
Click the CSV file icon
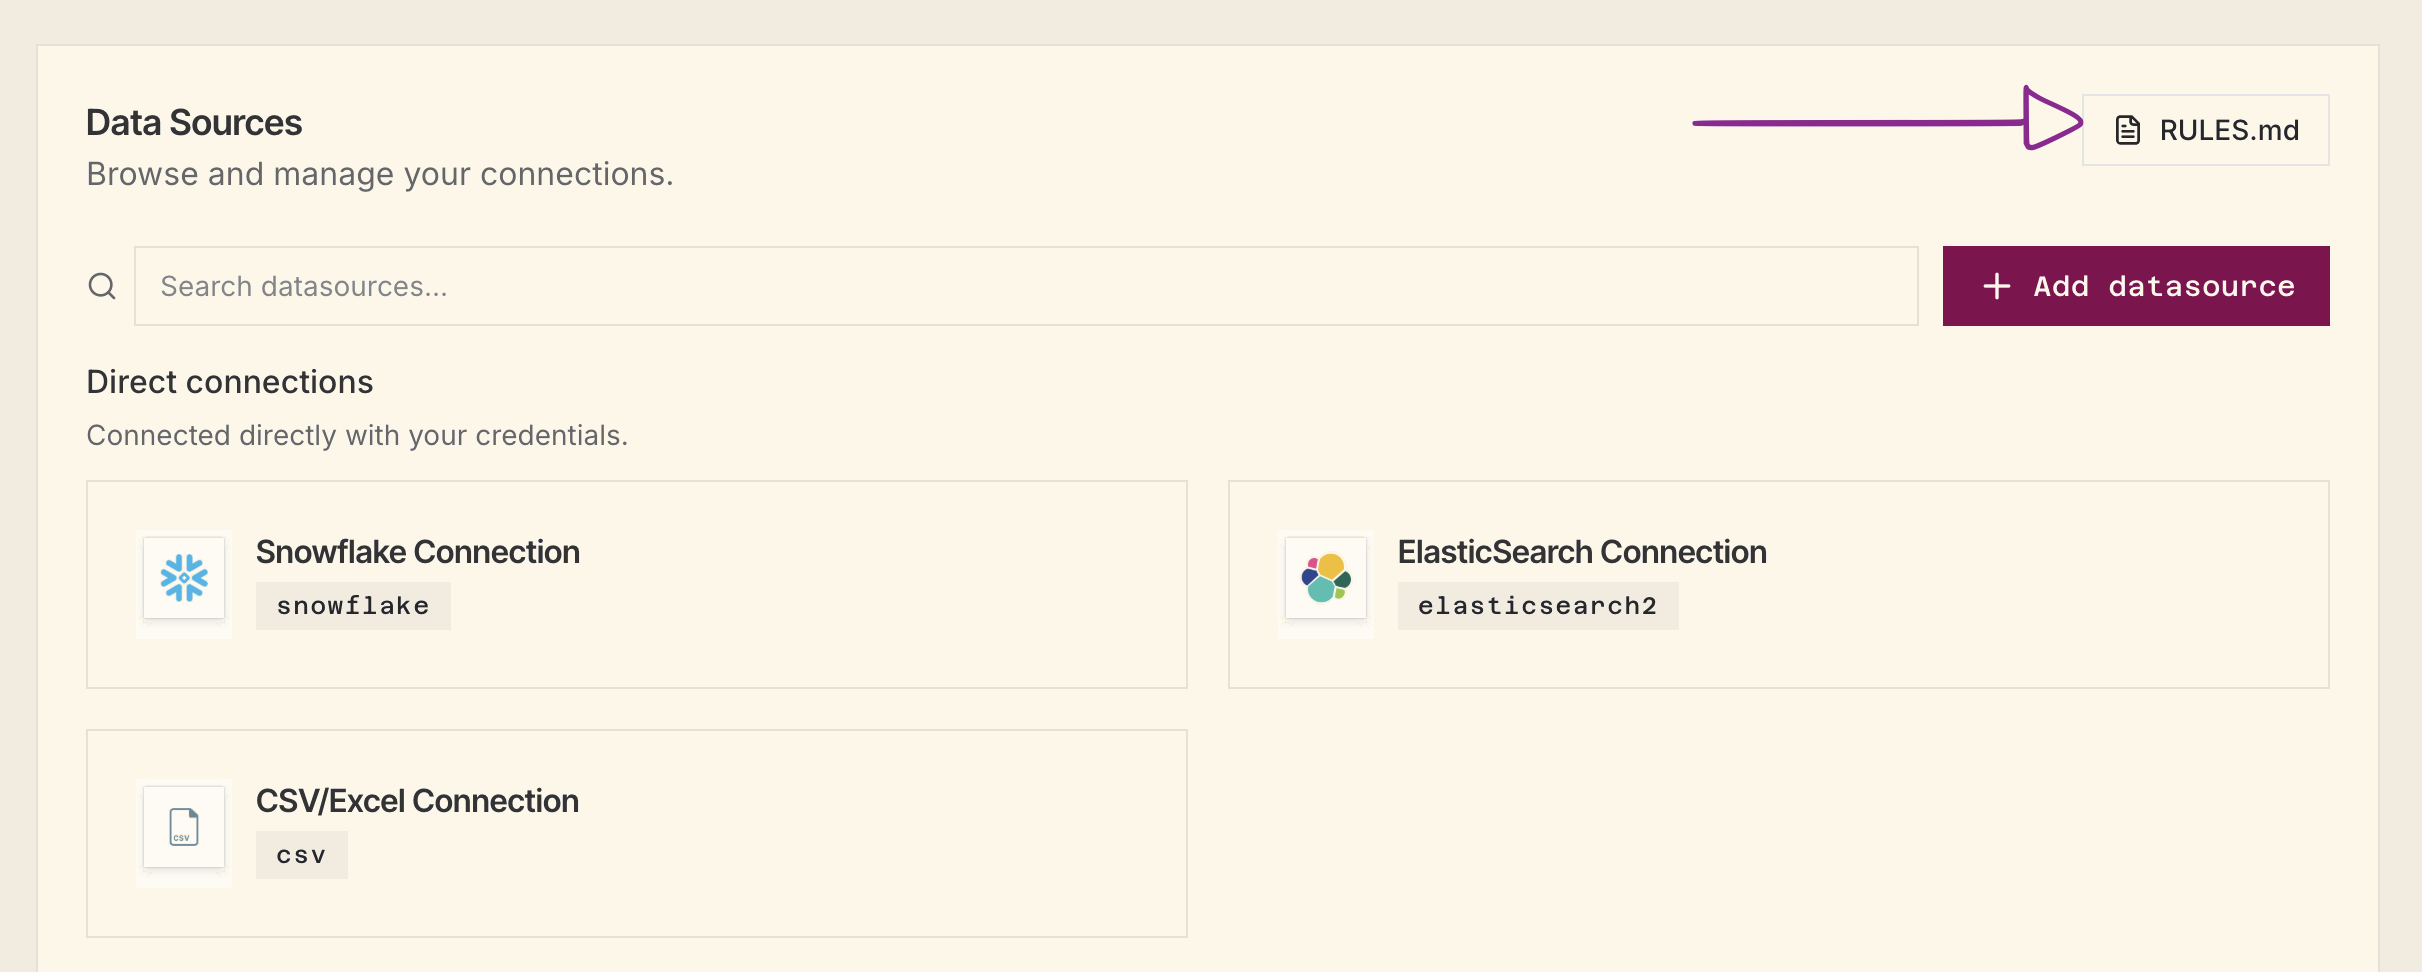(x=184, y=827)
